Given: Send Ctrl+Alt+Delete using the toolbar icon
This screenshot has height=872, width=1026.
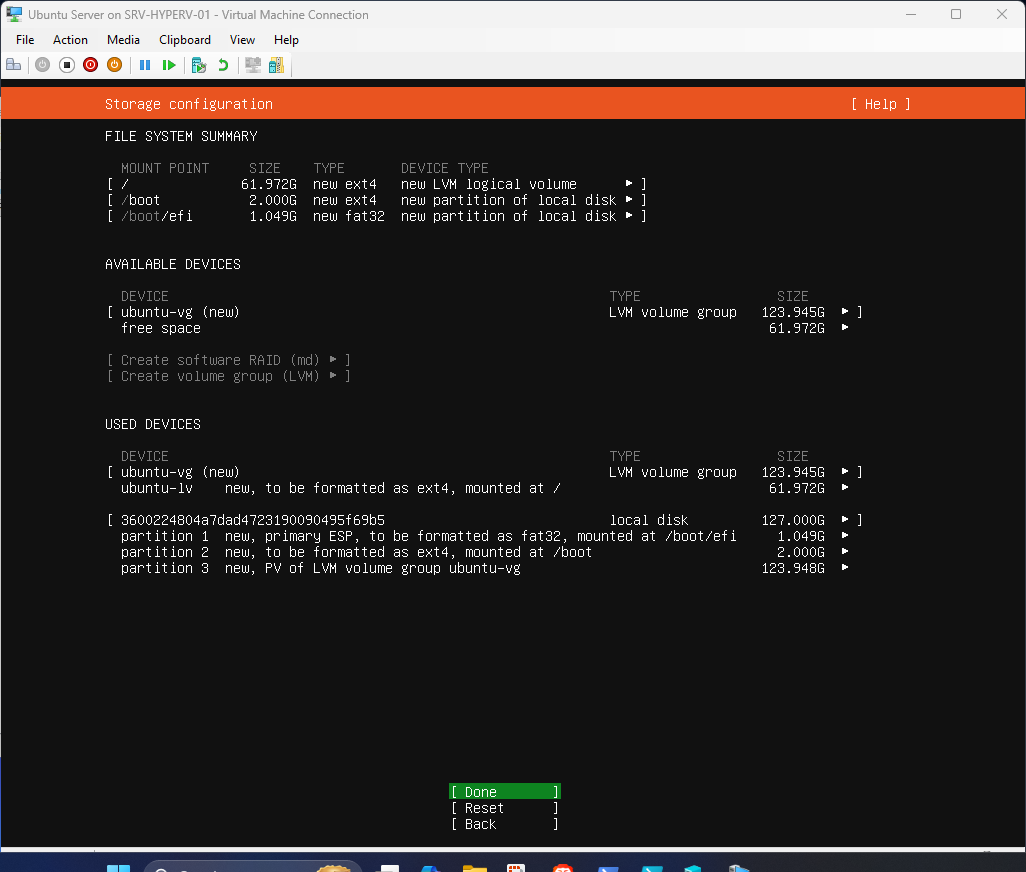Looking at the screenshot, I should tap(13, 65).
